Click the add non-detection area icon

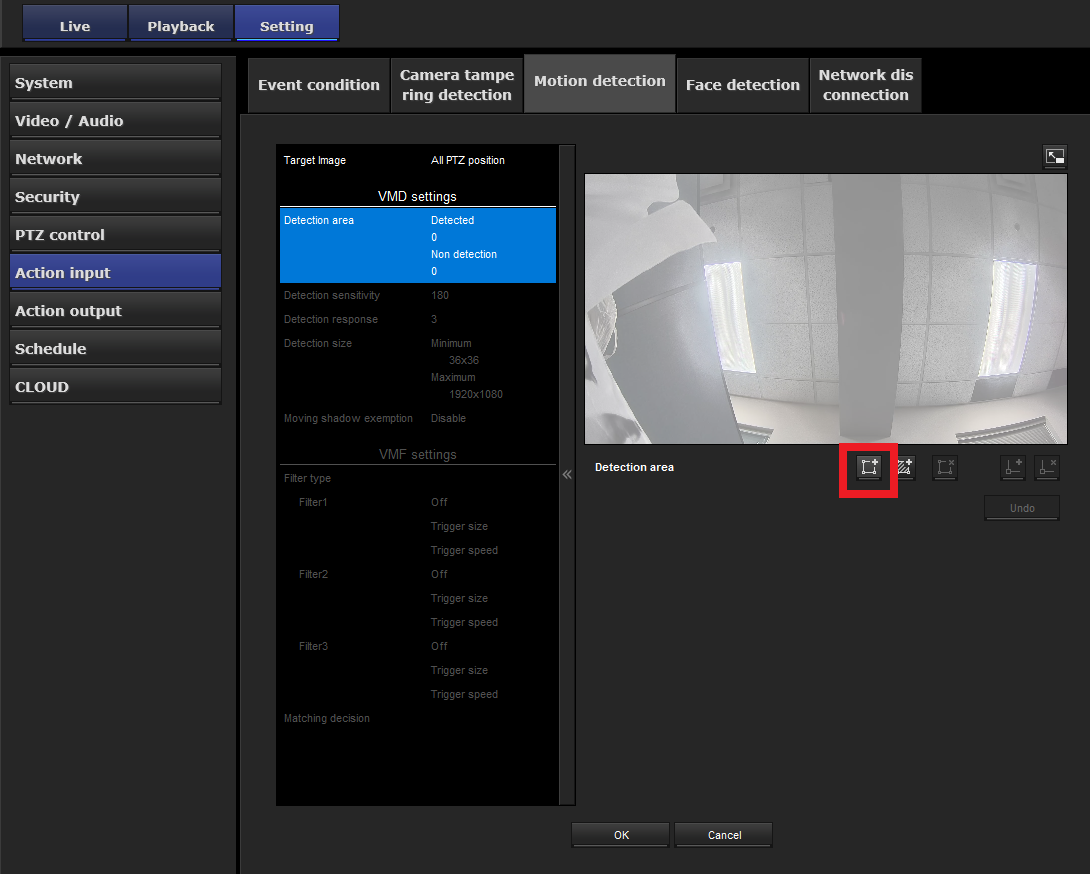click(904, 468)
